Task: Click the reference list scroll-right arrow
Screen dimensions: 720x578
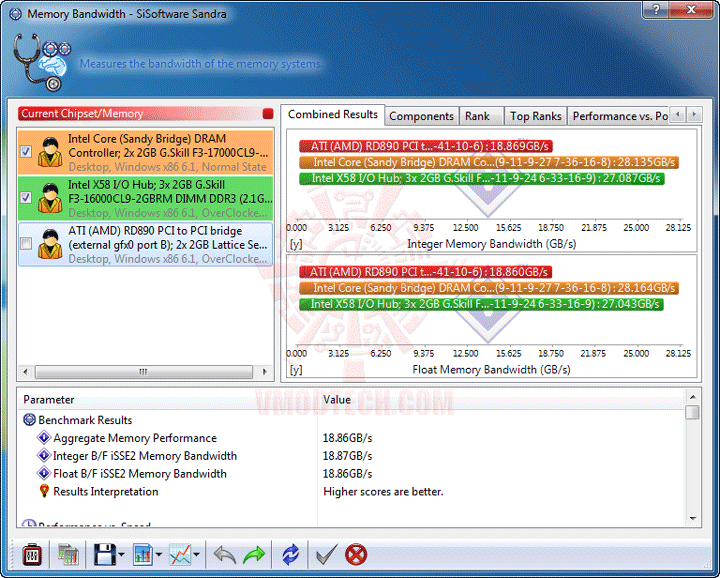Action: tap(264, 372)
